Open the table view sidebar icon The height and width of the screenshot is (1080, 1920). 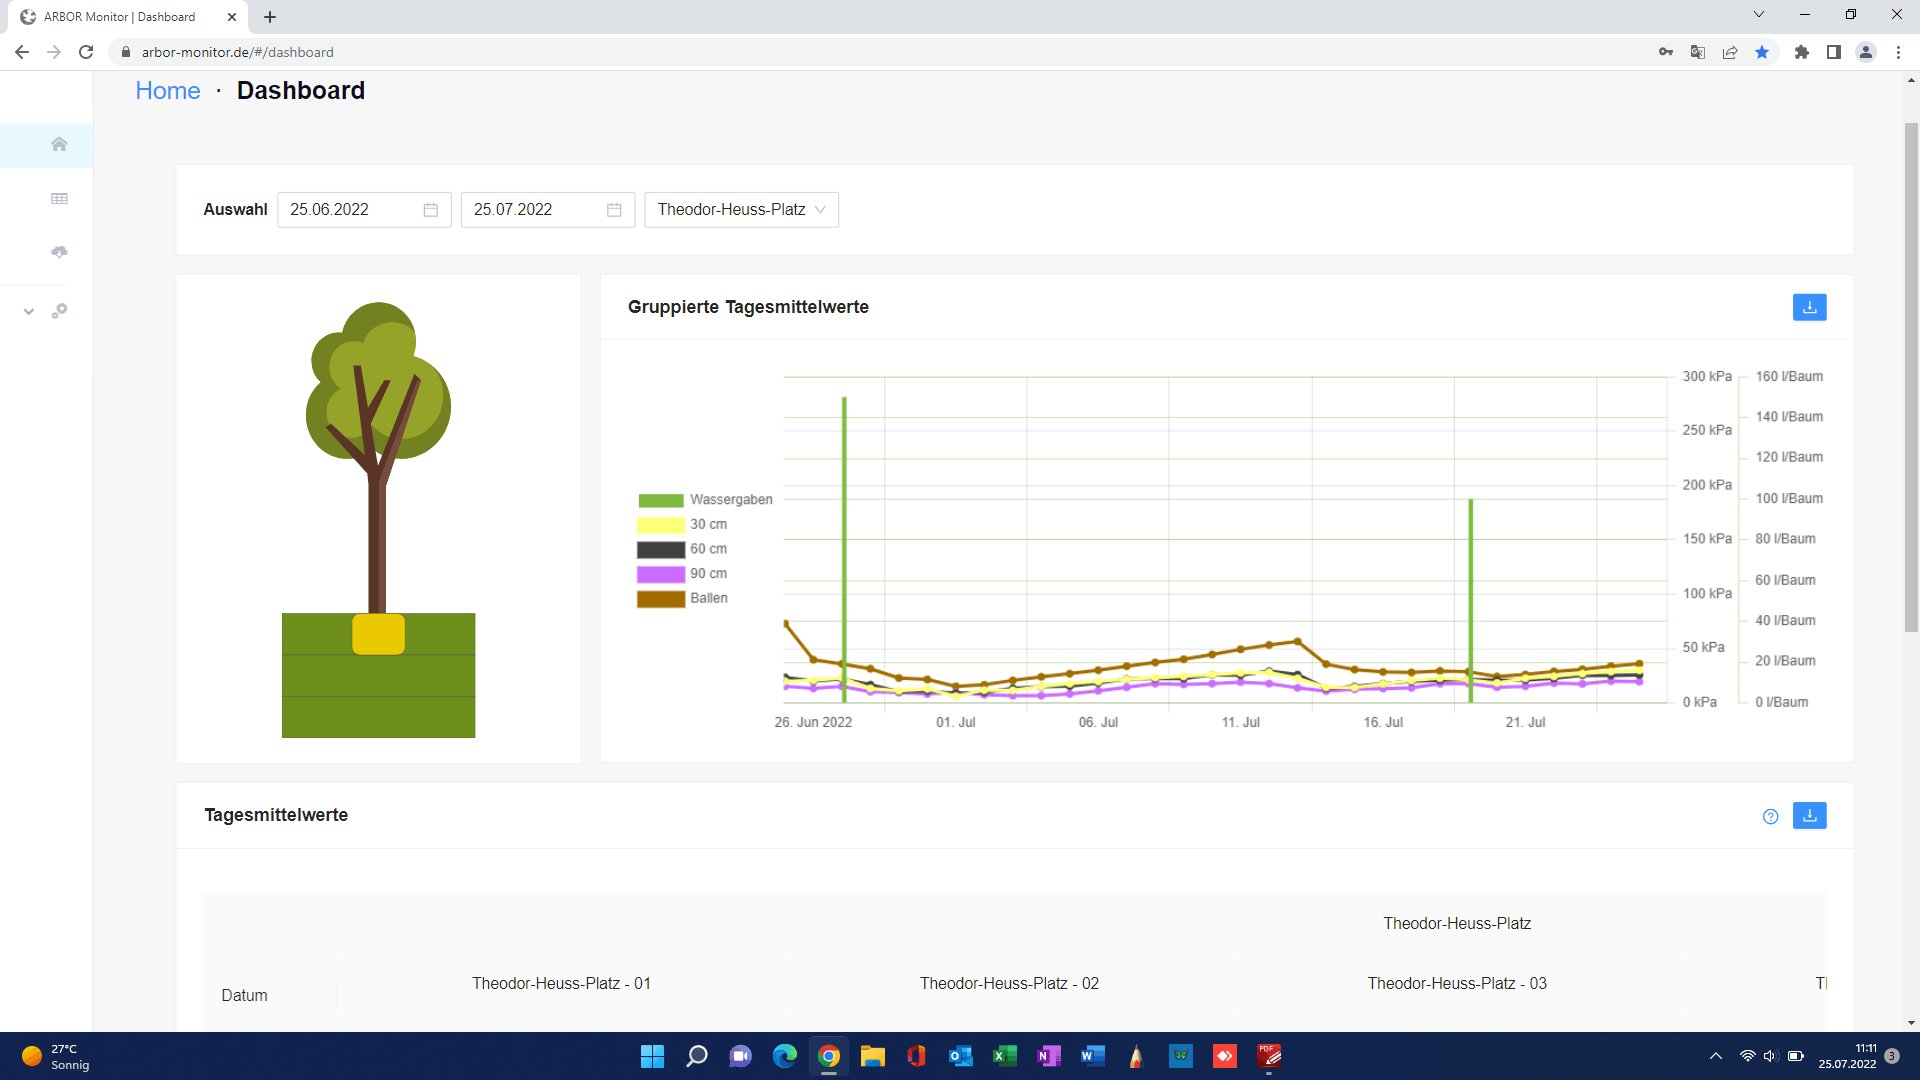[x=59, y=198]
